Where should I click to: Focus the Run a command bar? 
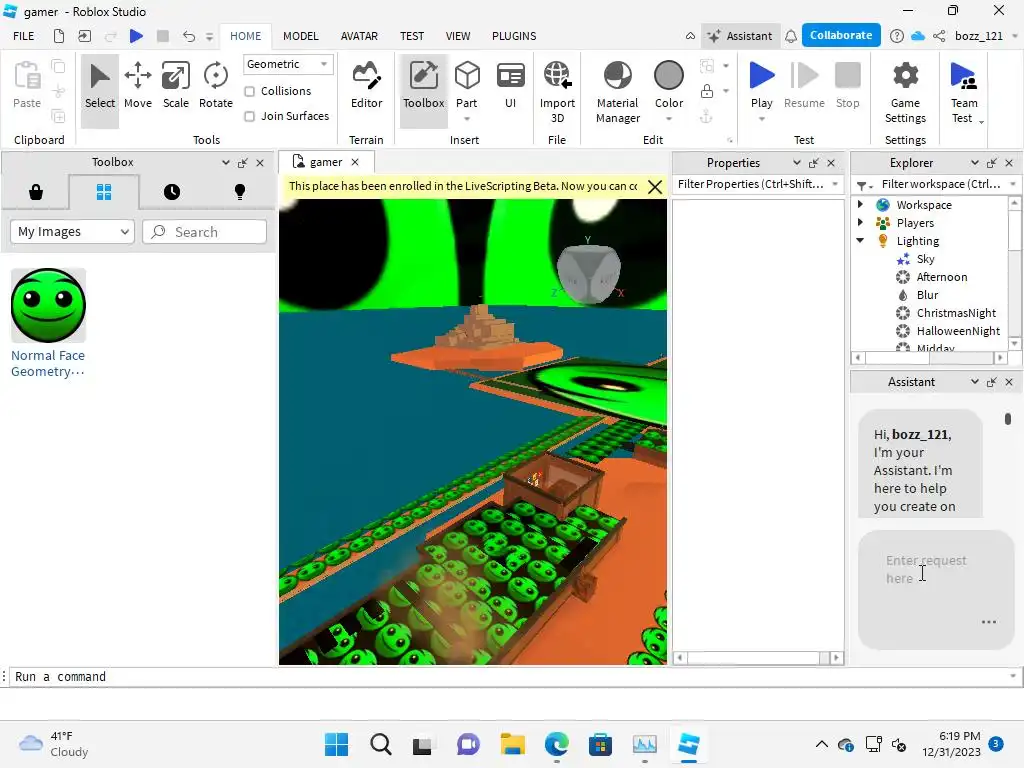[509, 677]
